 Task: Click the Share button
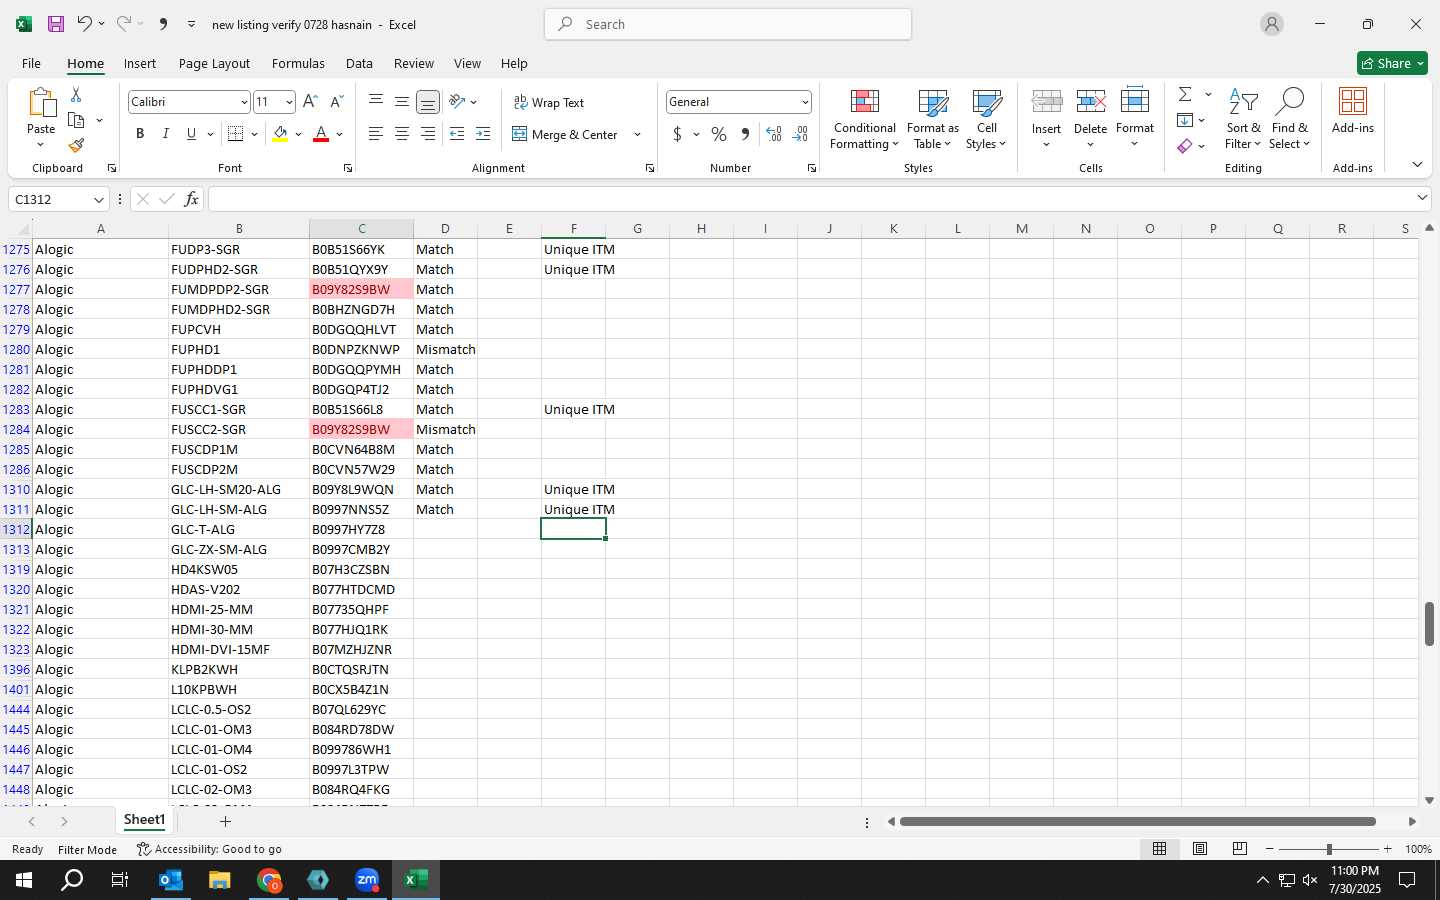point(1392,63)
